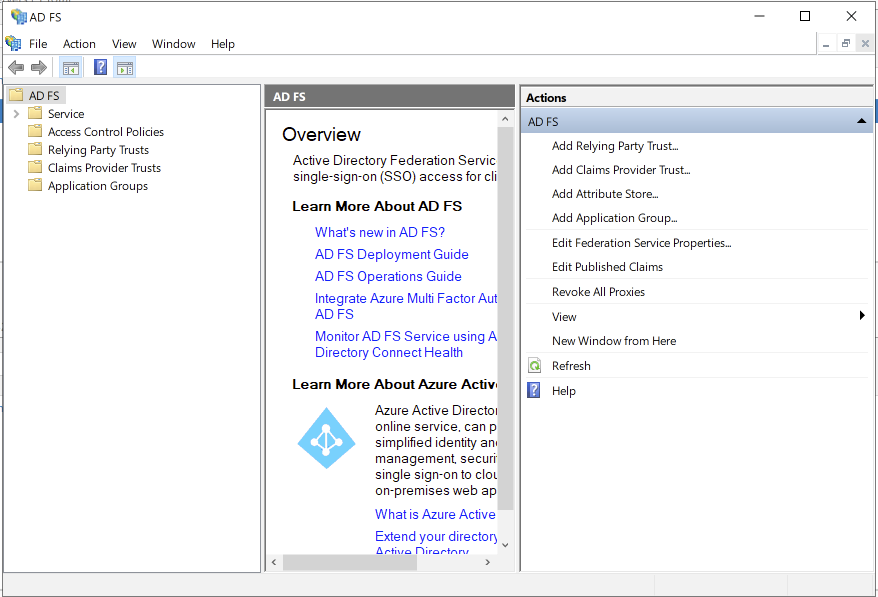Click Edit Federation Service Properties action

641,243
